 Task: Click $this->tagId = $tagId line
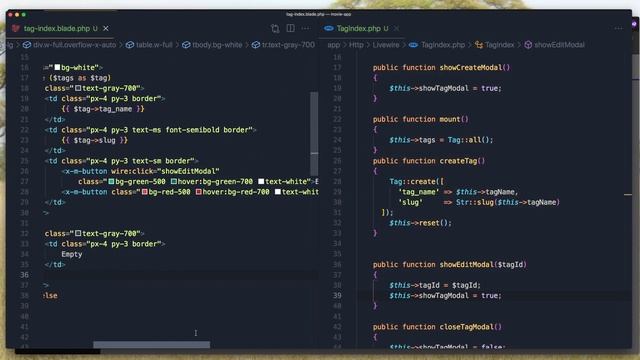tap(435, 285)
